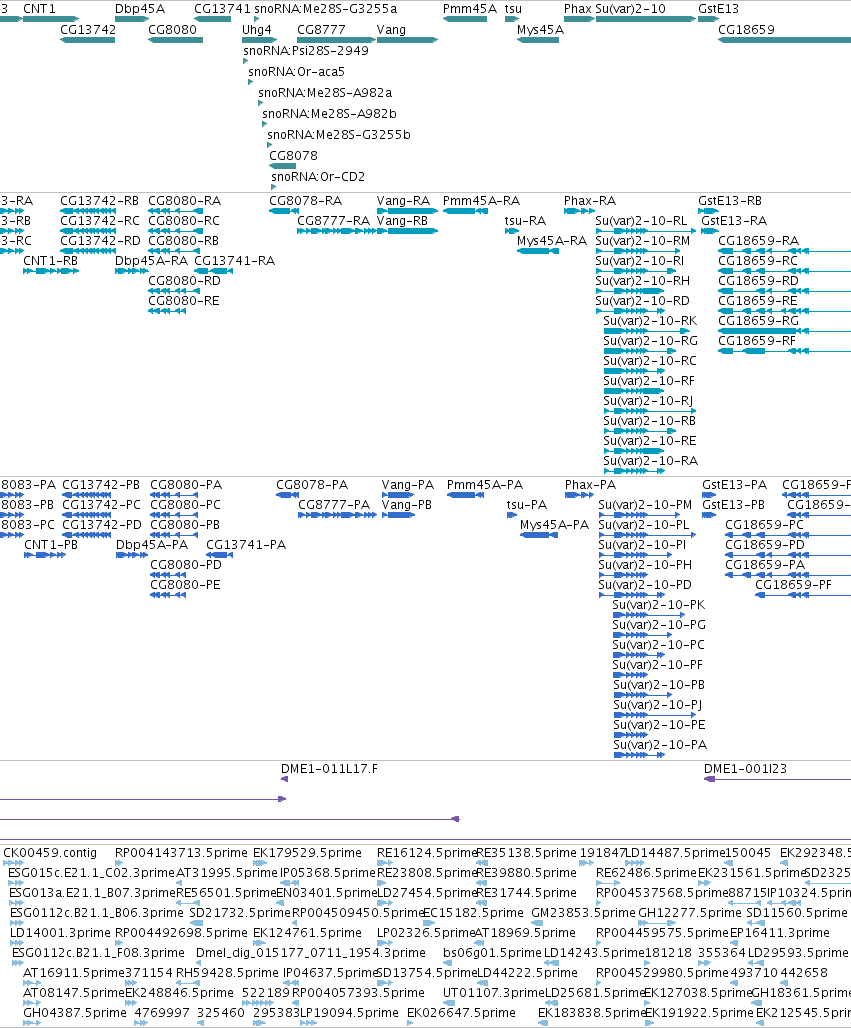Select the CNT1-PB protein label
The width and height of the screenshot is (851, 1028).
[51, 544]
